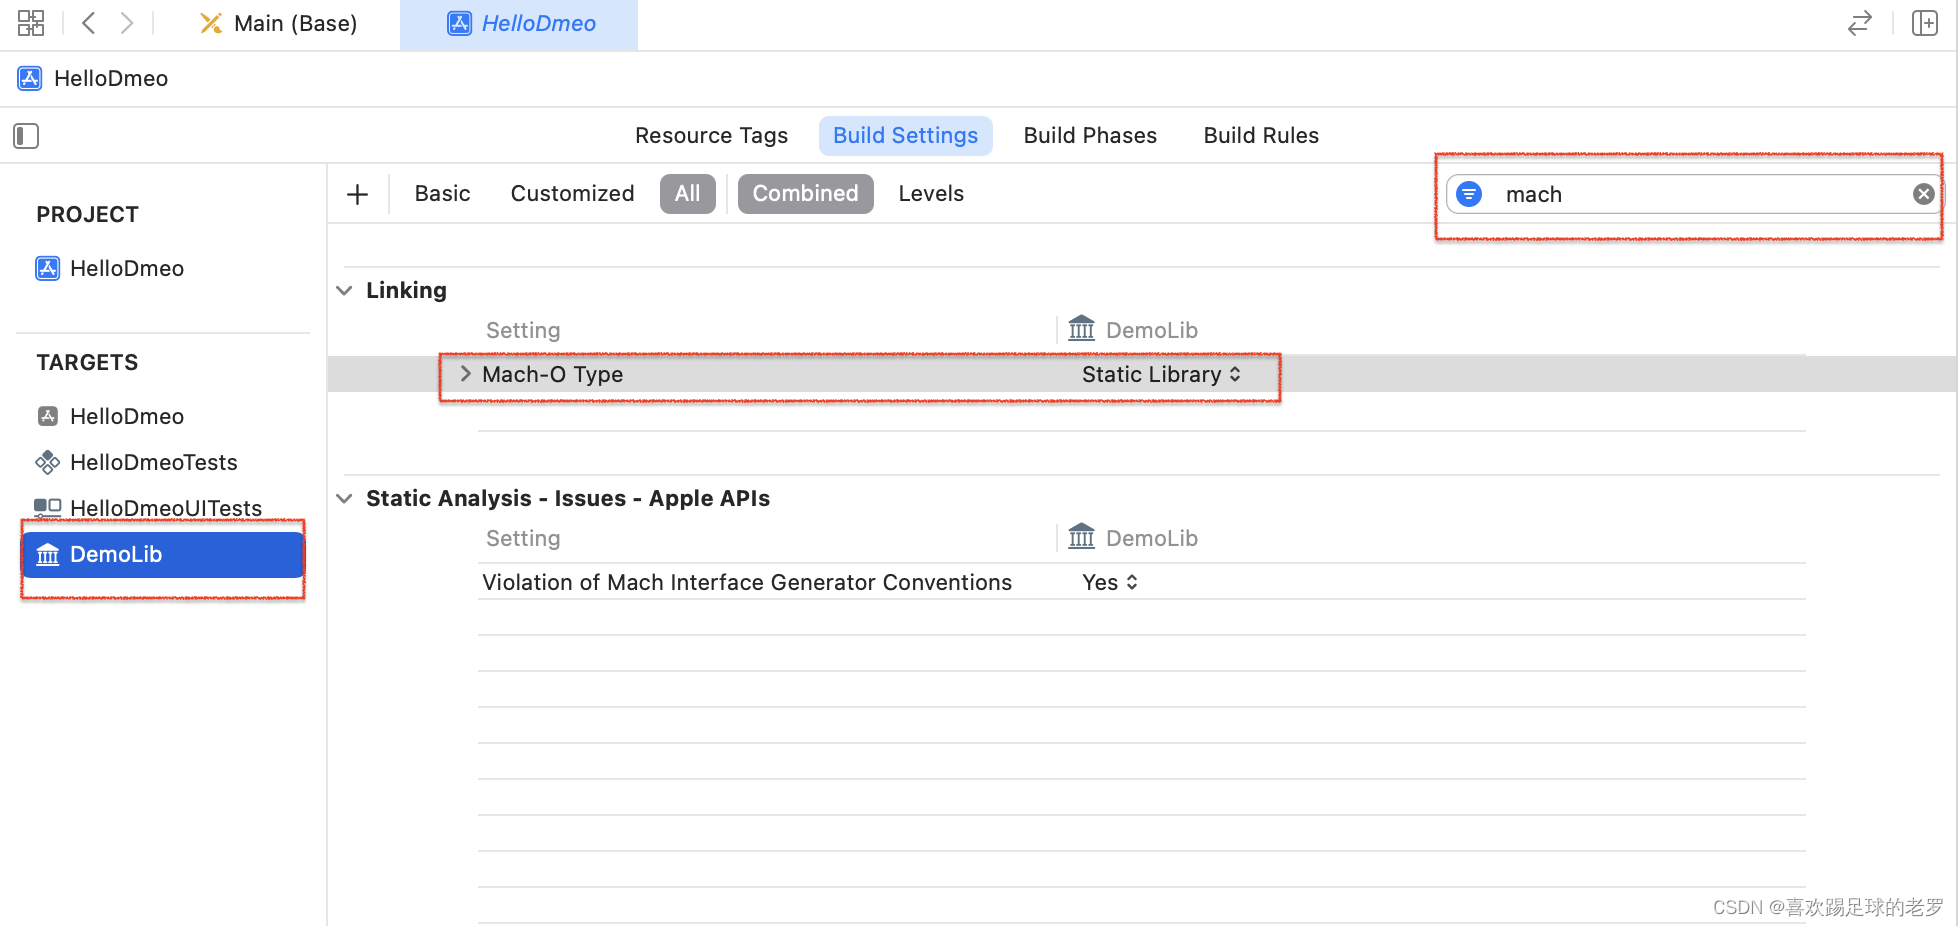Click the mach search field
This screenshot has height=926, width=1958.
point(1695,194)
